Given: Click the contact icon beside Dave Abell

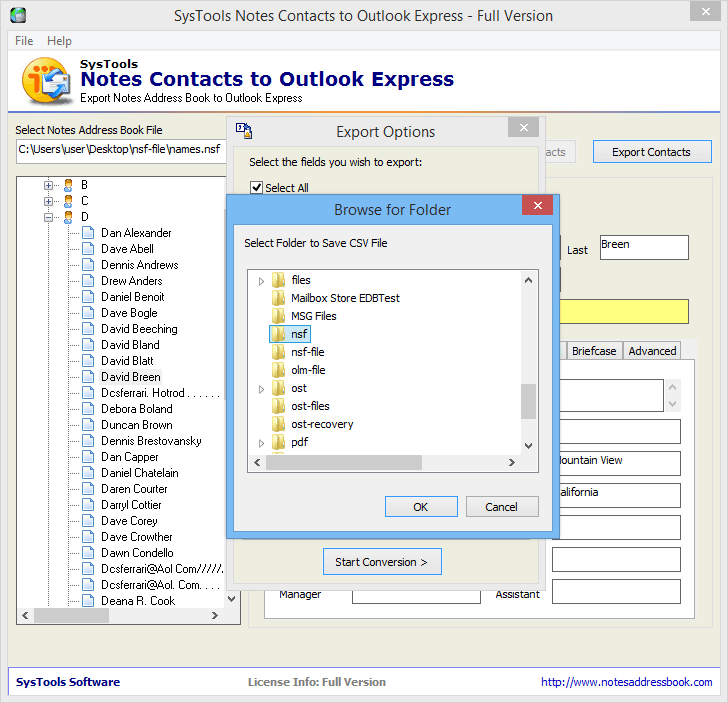Looking at the screenshot, I should [88, 249].
